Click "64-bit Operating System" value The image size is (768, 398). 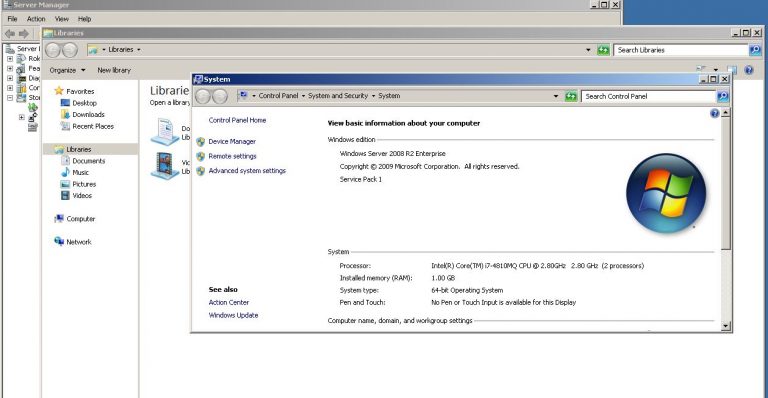point(467,290)
